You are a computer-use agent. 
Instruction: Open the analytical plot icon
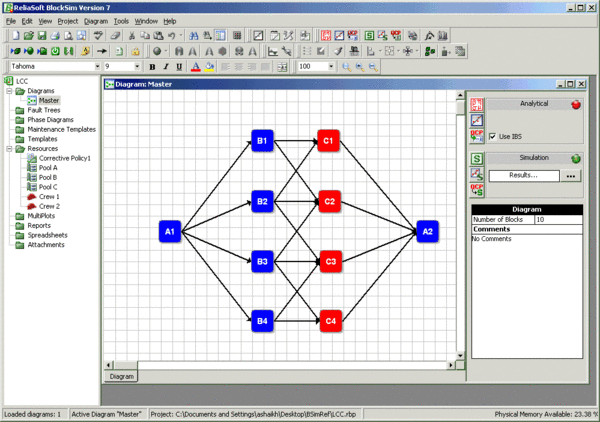pos(478,120)
